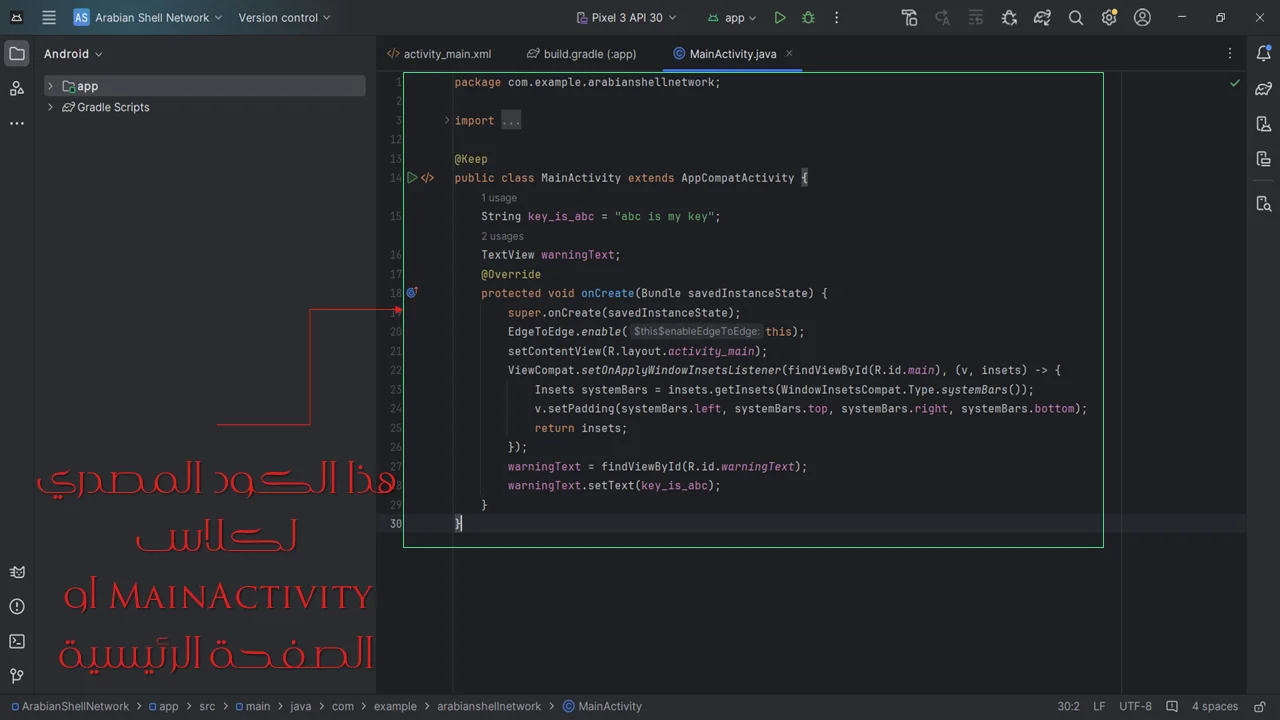Open More tool windows on left strip
Image resolution: width=1280 pixels, height=720 pixels.
click(17, 123)
